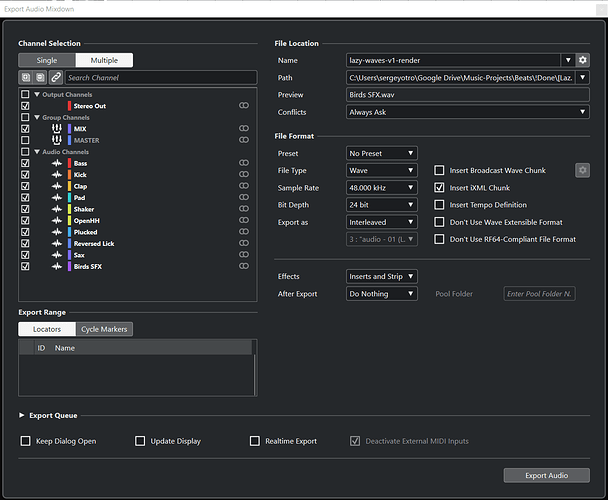608x500 pixels.
Task: Toggle link icon on Stereo Out row
Action: point(244,106)
